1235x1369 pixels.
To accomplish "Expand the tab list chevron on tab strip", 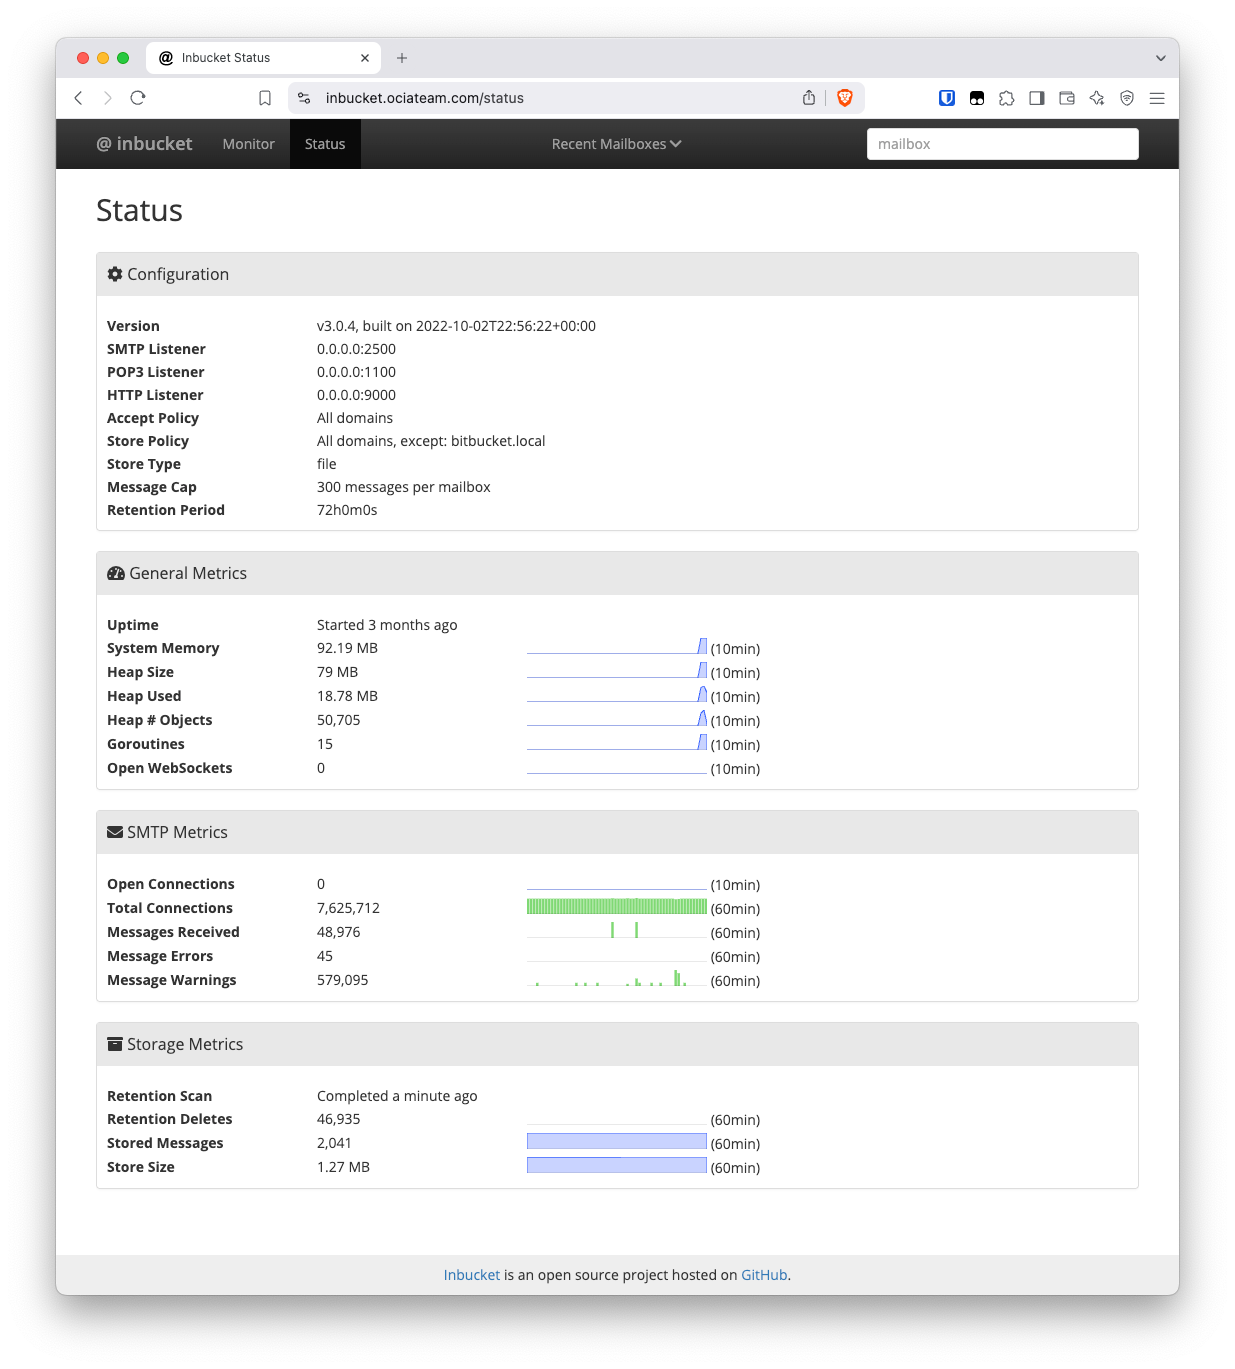I will point(1159,57).
